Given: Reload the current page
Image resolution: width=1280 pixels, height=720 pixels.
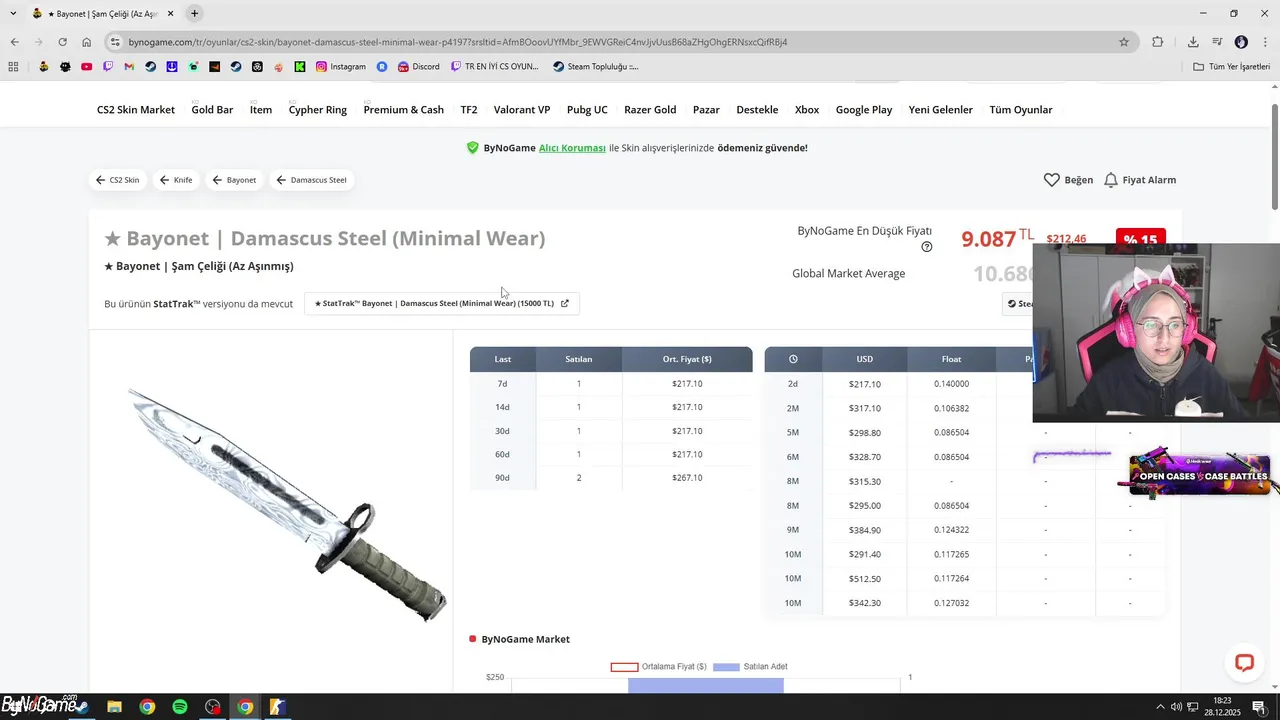Looking at the screenshot, I should (x=62, y=42).
